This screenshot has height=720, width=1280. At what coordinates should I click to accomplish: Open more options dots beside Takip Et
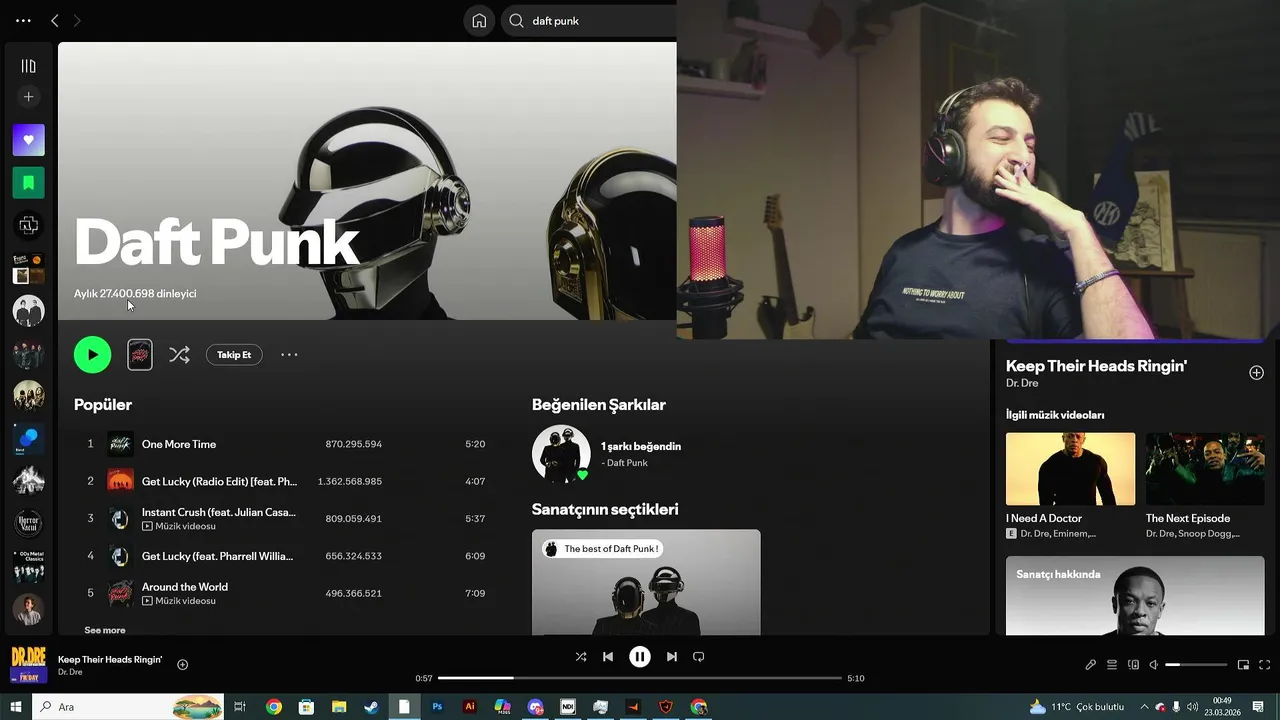coord(289,354)
